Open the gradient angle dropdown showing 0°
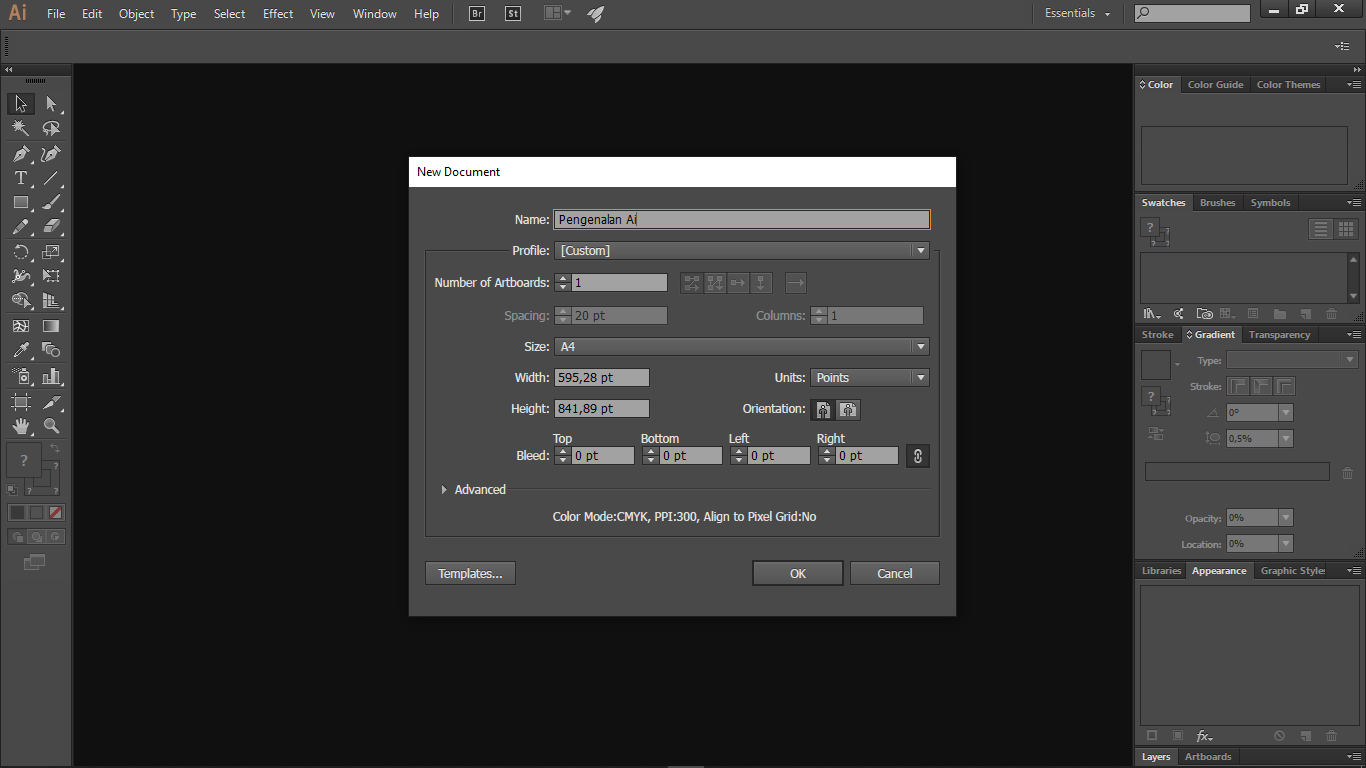1366x768 pixels. (x=1286, y=413)
